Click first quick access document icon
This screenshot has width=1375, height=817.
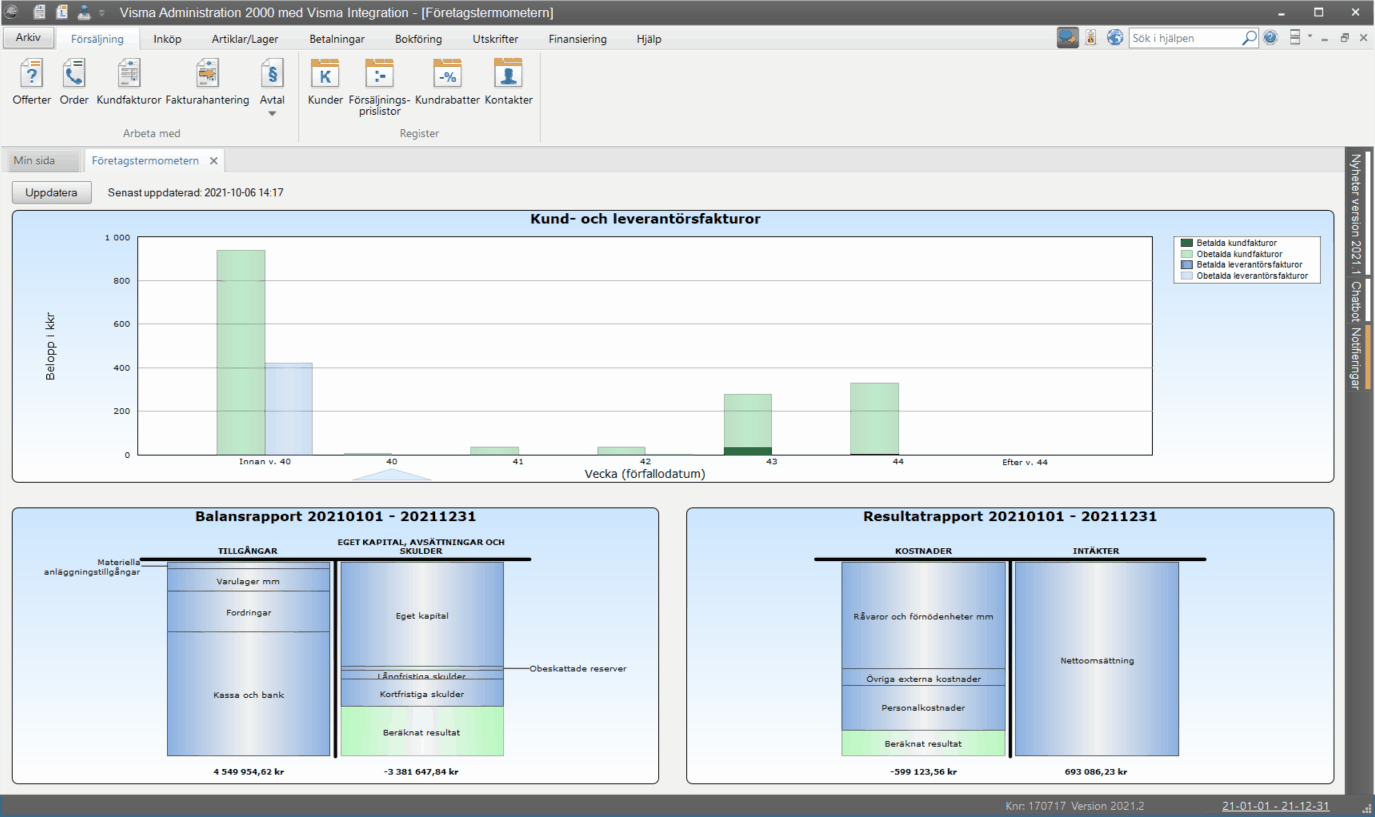click(40, 12)
